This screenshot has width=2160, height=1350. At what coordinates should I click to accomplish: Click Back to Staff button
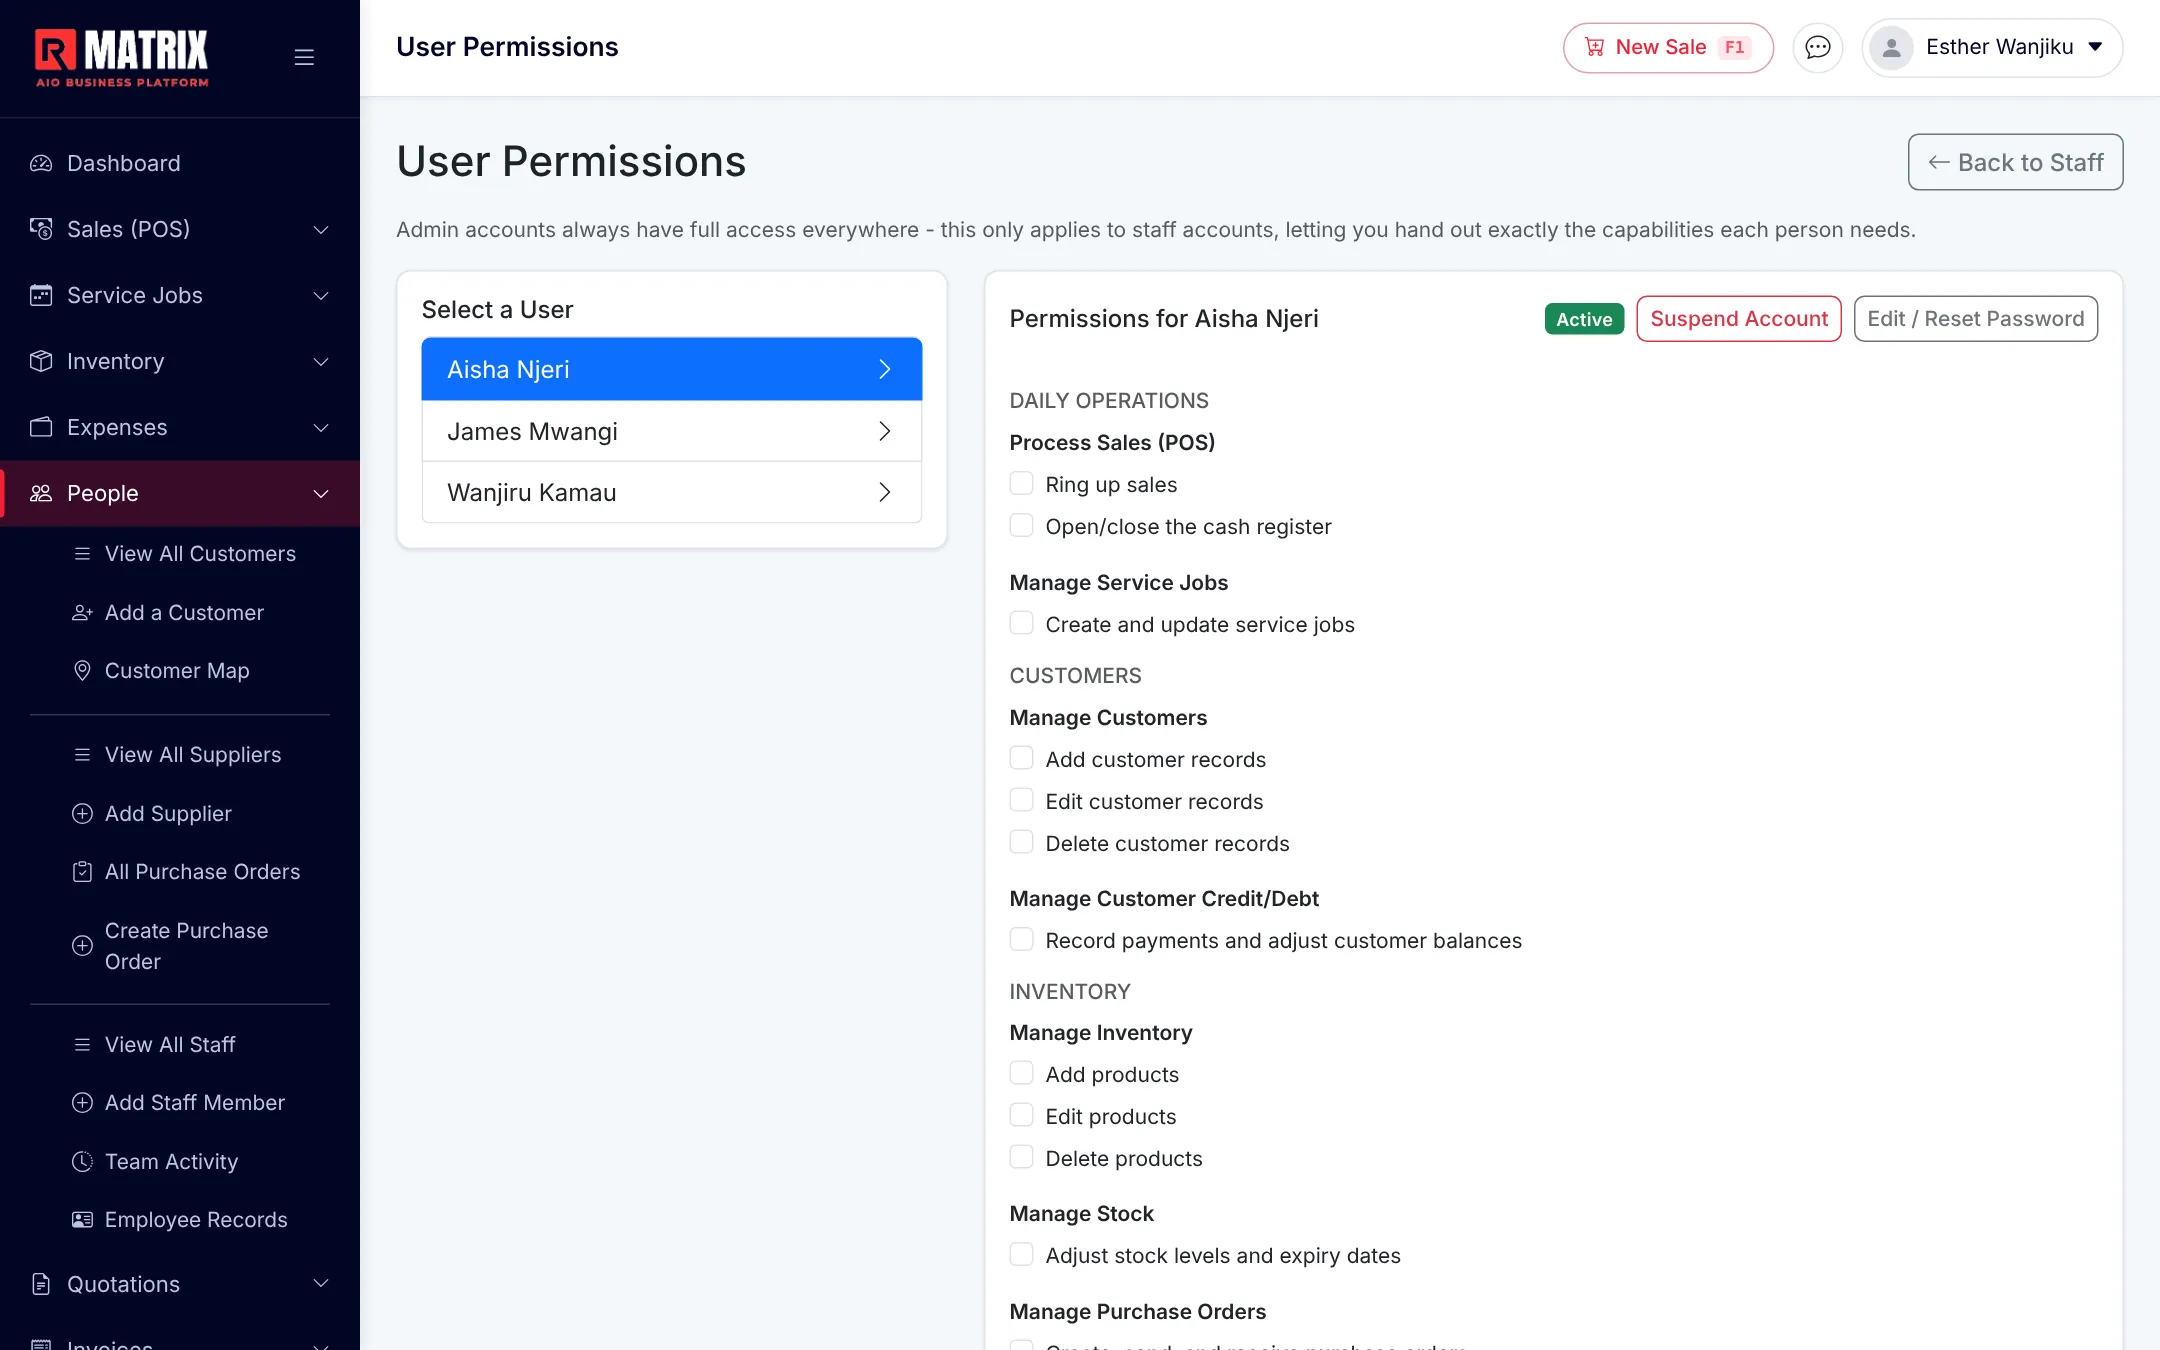(2015, 162)
